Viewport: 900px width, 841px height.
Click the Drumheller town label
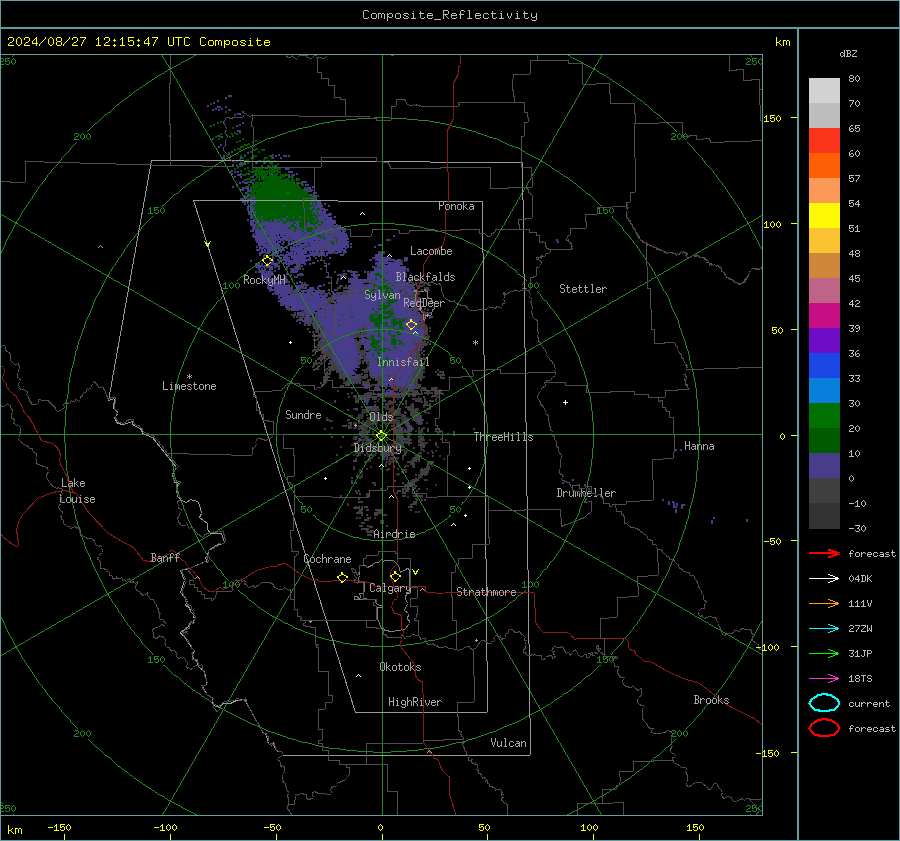point(586,493)
